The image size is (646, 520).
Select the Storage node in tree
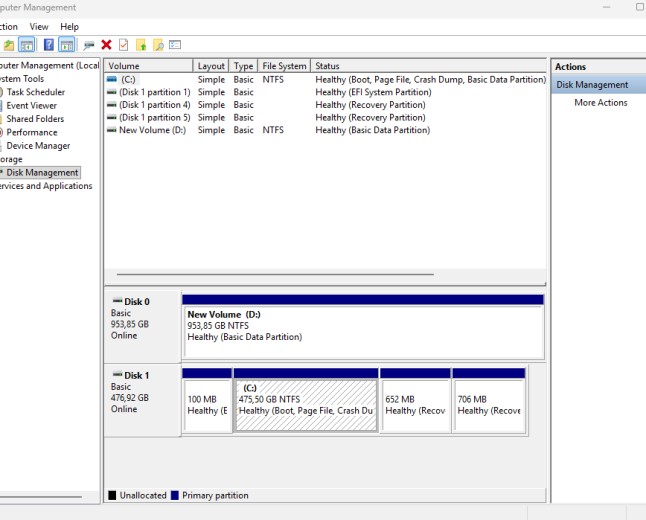pos(11,159)
